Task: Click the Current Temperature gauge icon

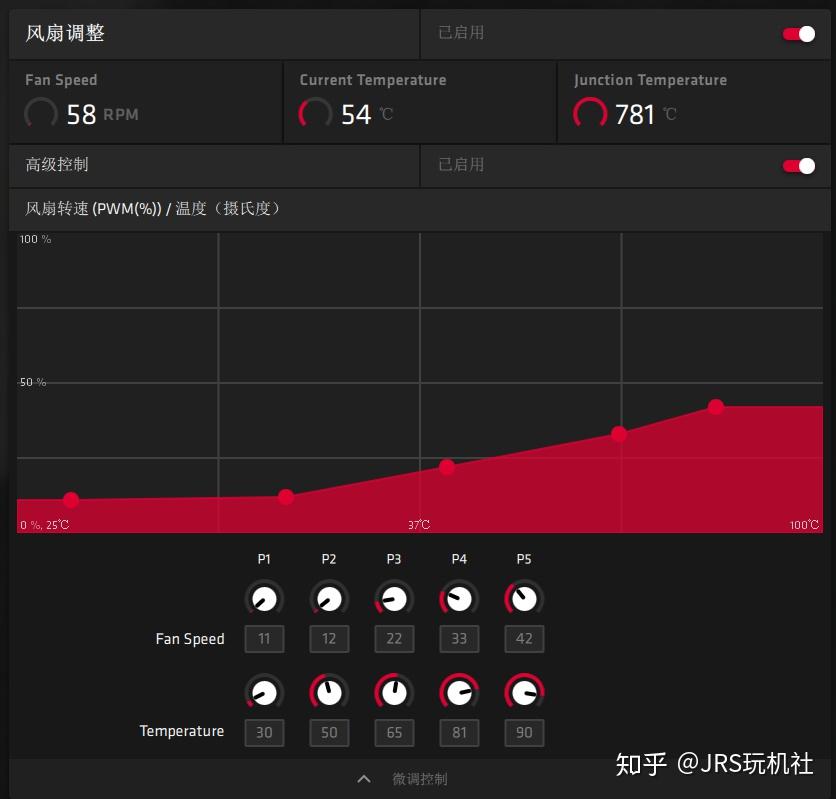Action: tap(315, 114)
